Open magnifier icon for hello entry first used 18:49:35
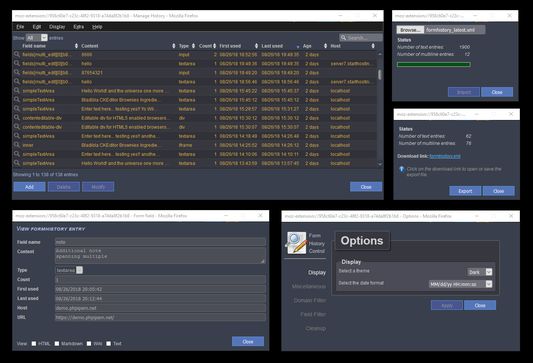The image size is (533, 363). point(17,63)
